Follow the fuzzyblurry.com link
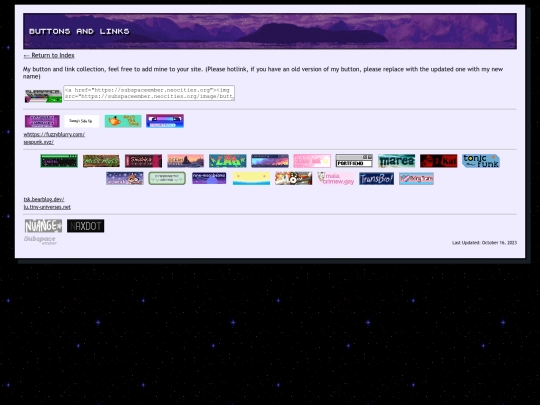The image size is (540, 405). pos(54,134)
